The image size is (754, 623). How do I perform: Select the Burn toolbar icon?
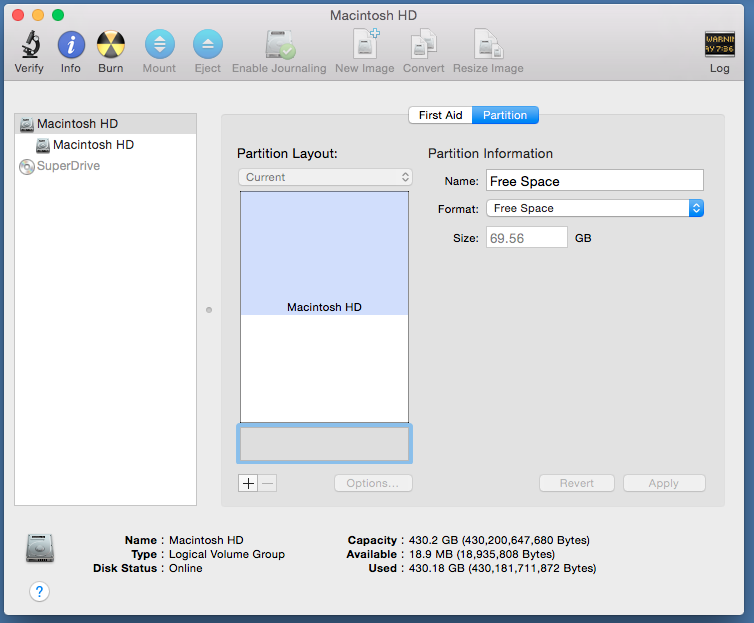point(111,44)
